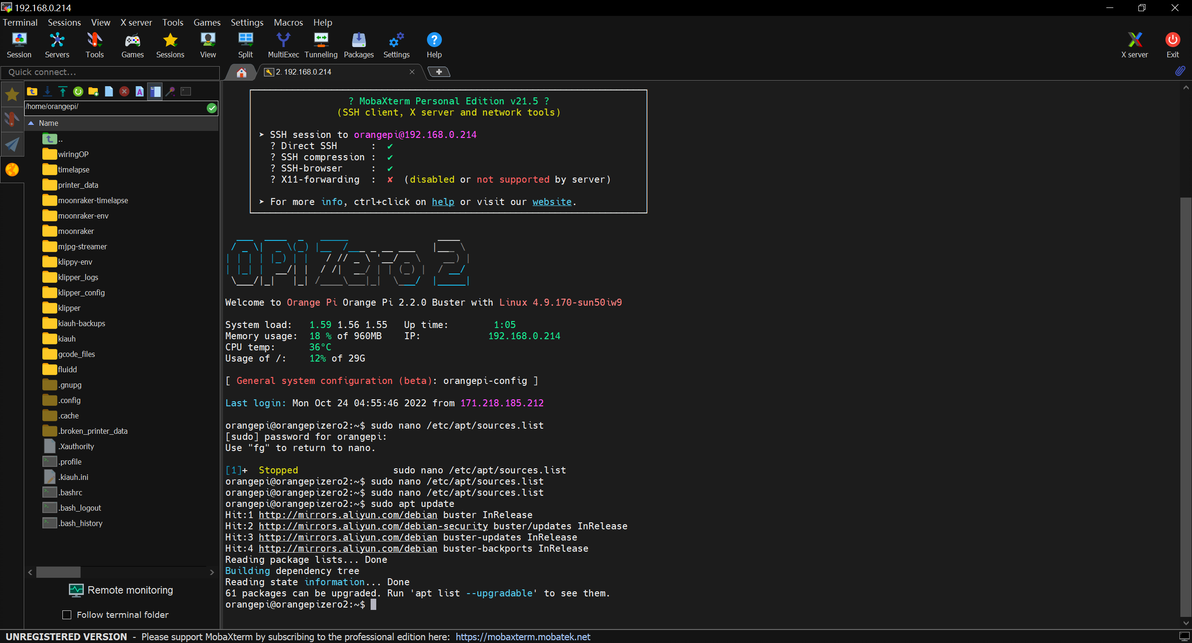Open the Servers toolbar icon
The height and width of the screenshot is (643, 1192).
57,44
